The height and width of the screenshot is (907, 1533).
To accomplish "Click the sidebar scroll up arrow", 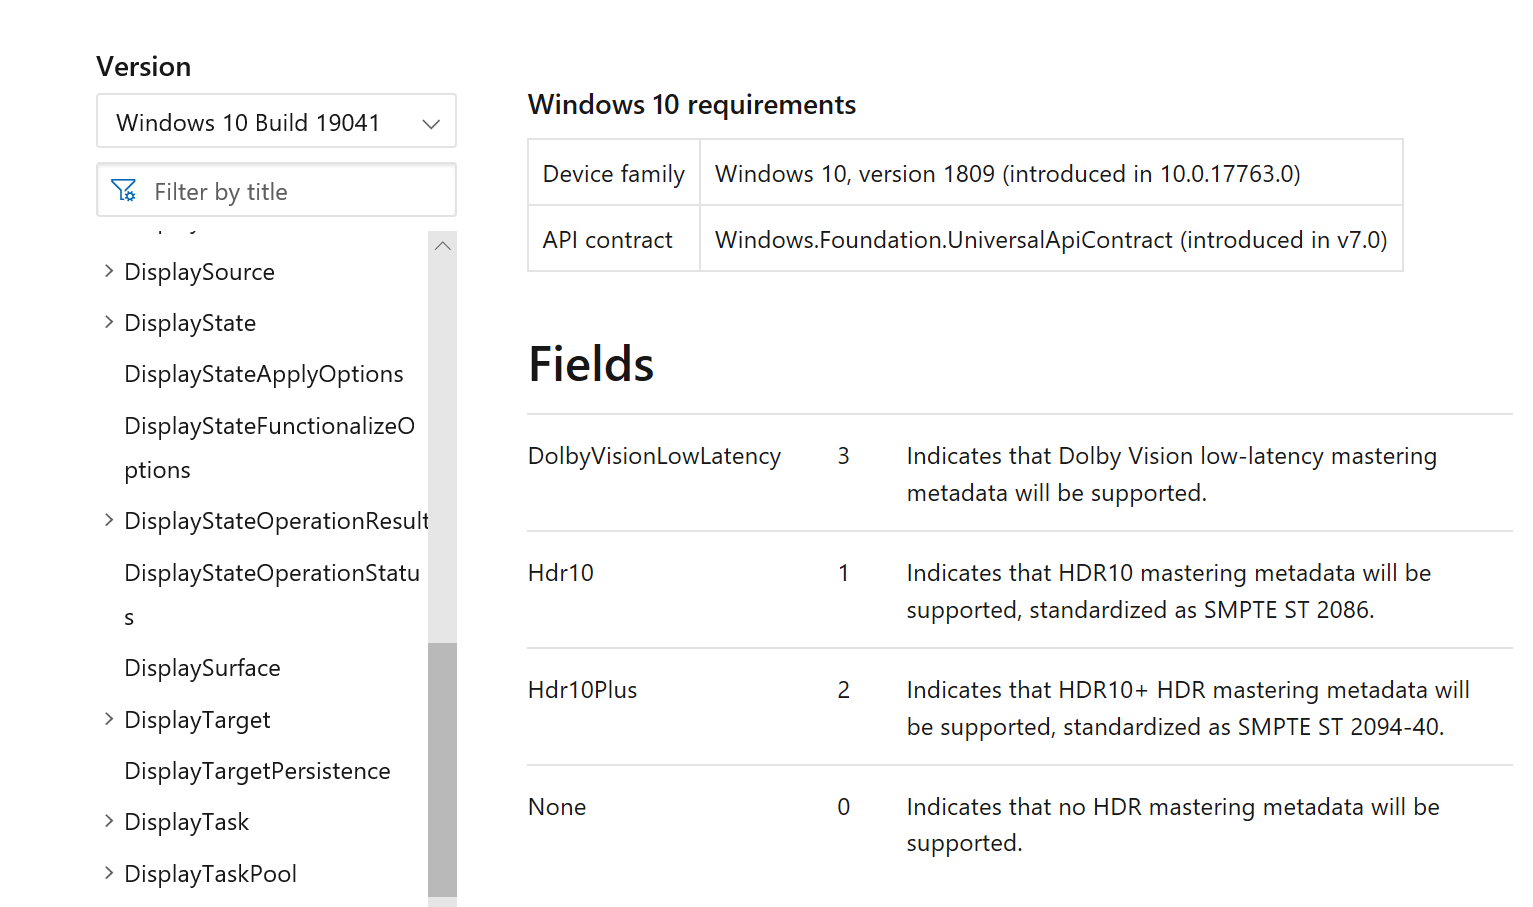I will point(442,246).
